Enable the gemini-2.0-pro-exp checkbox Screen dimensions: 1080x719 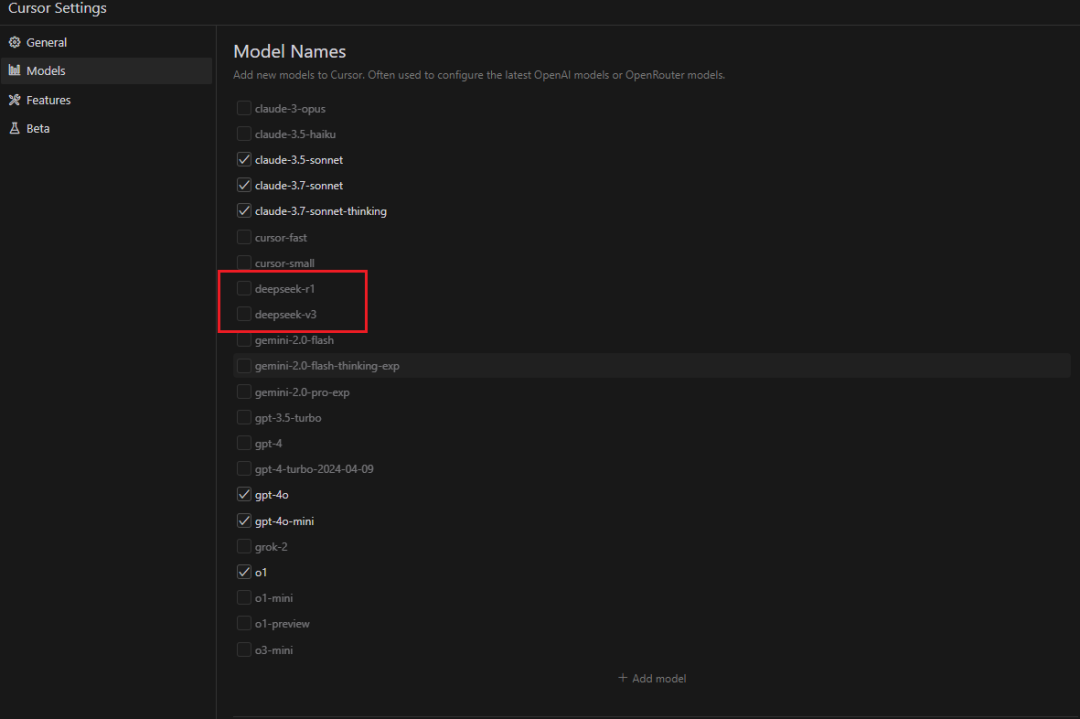pos(244,392)
